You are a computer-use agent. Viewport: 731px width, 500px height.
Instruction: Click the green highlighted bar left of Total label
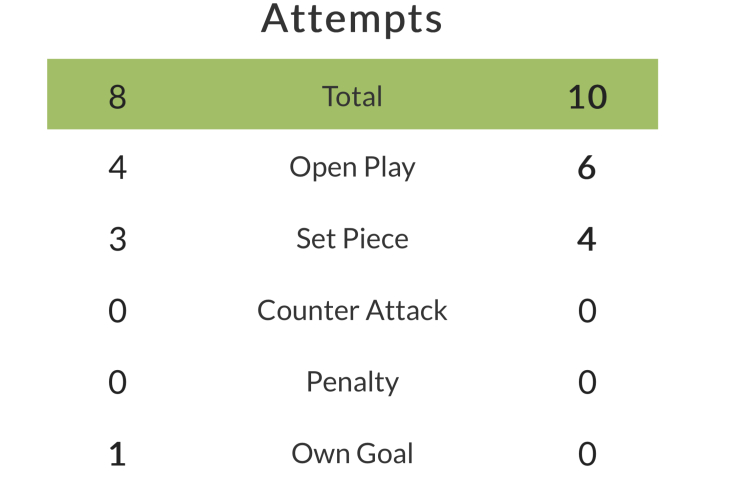[x=220, y=96]
